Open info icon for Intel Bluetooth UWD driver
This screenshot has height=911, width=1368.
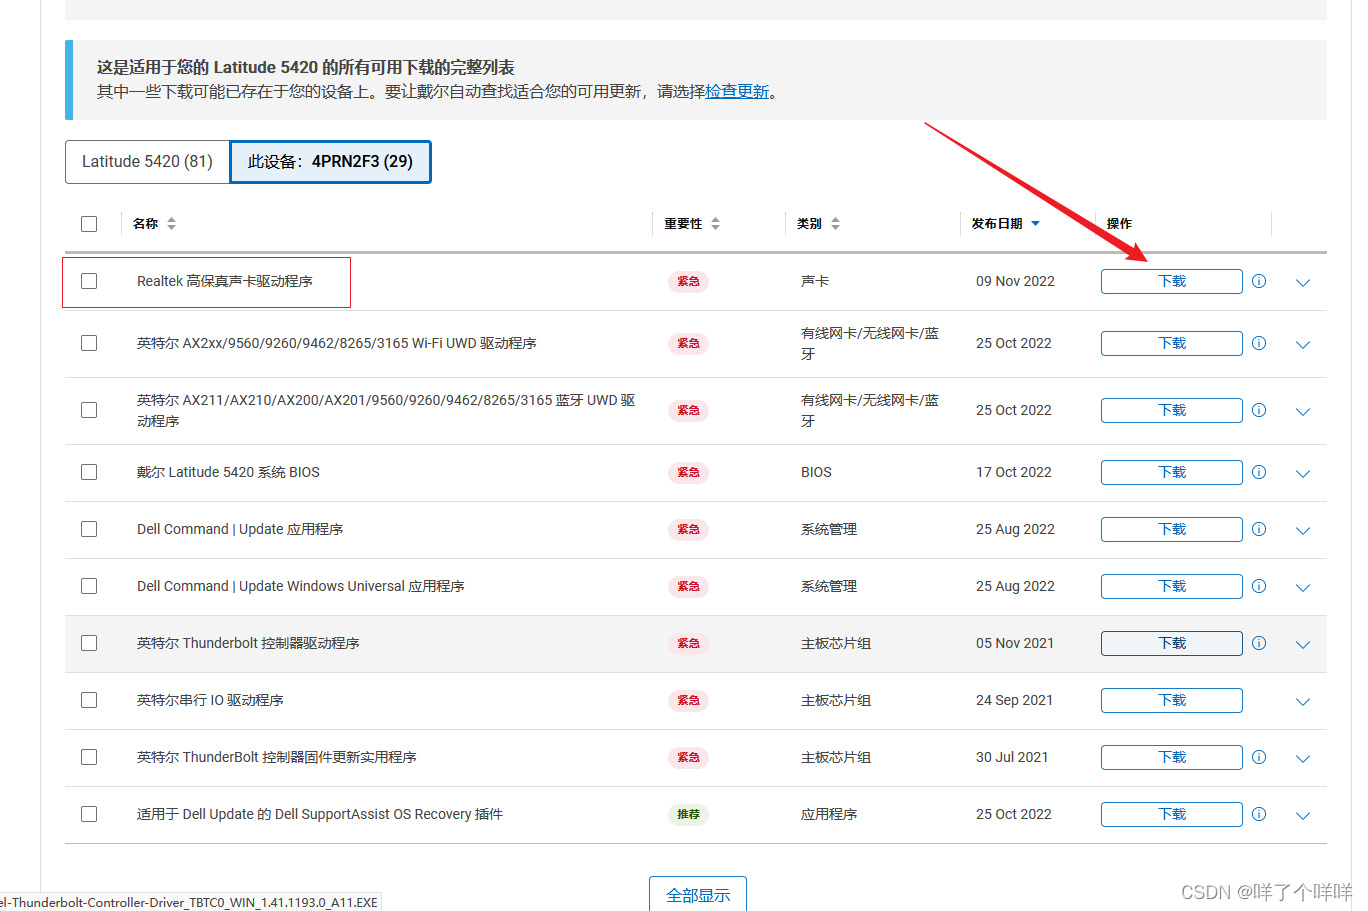1259,410
